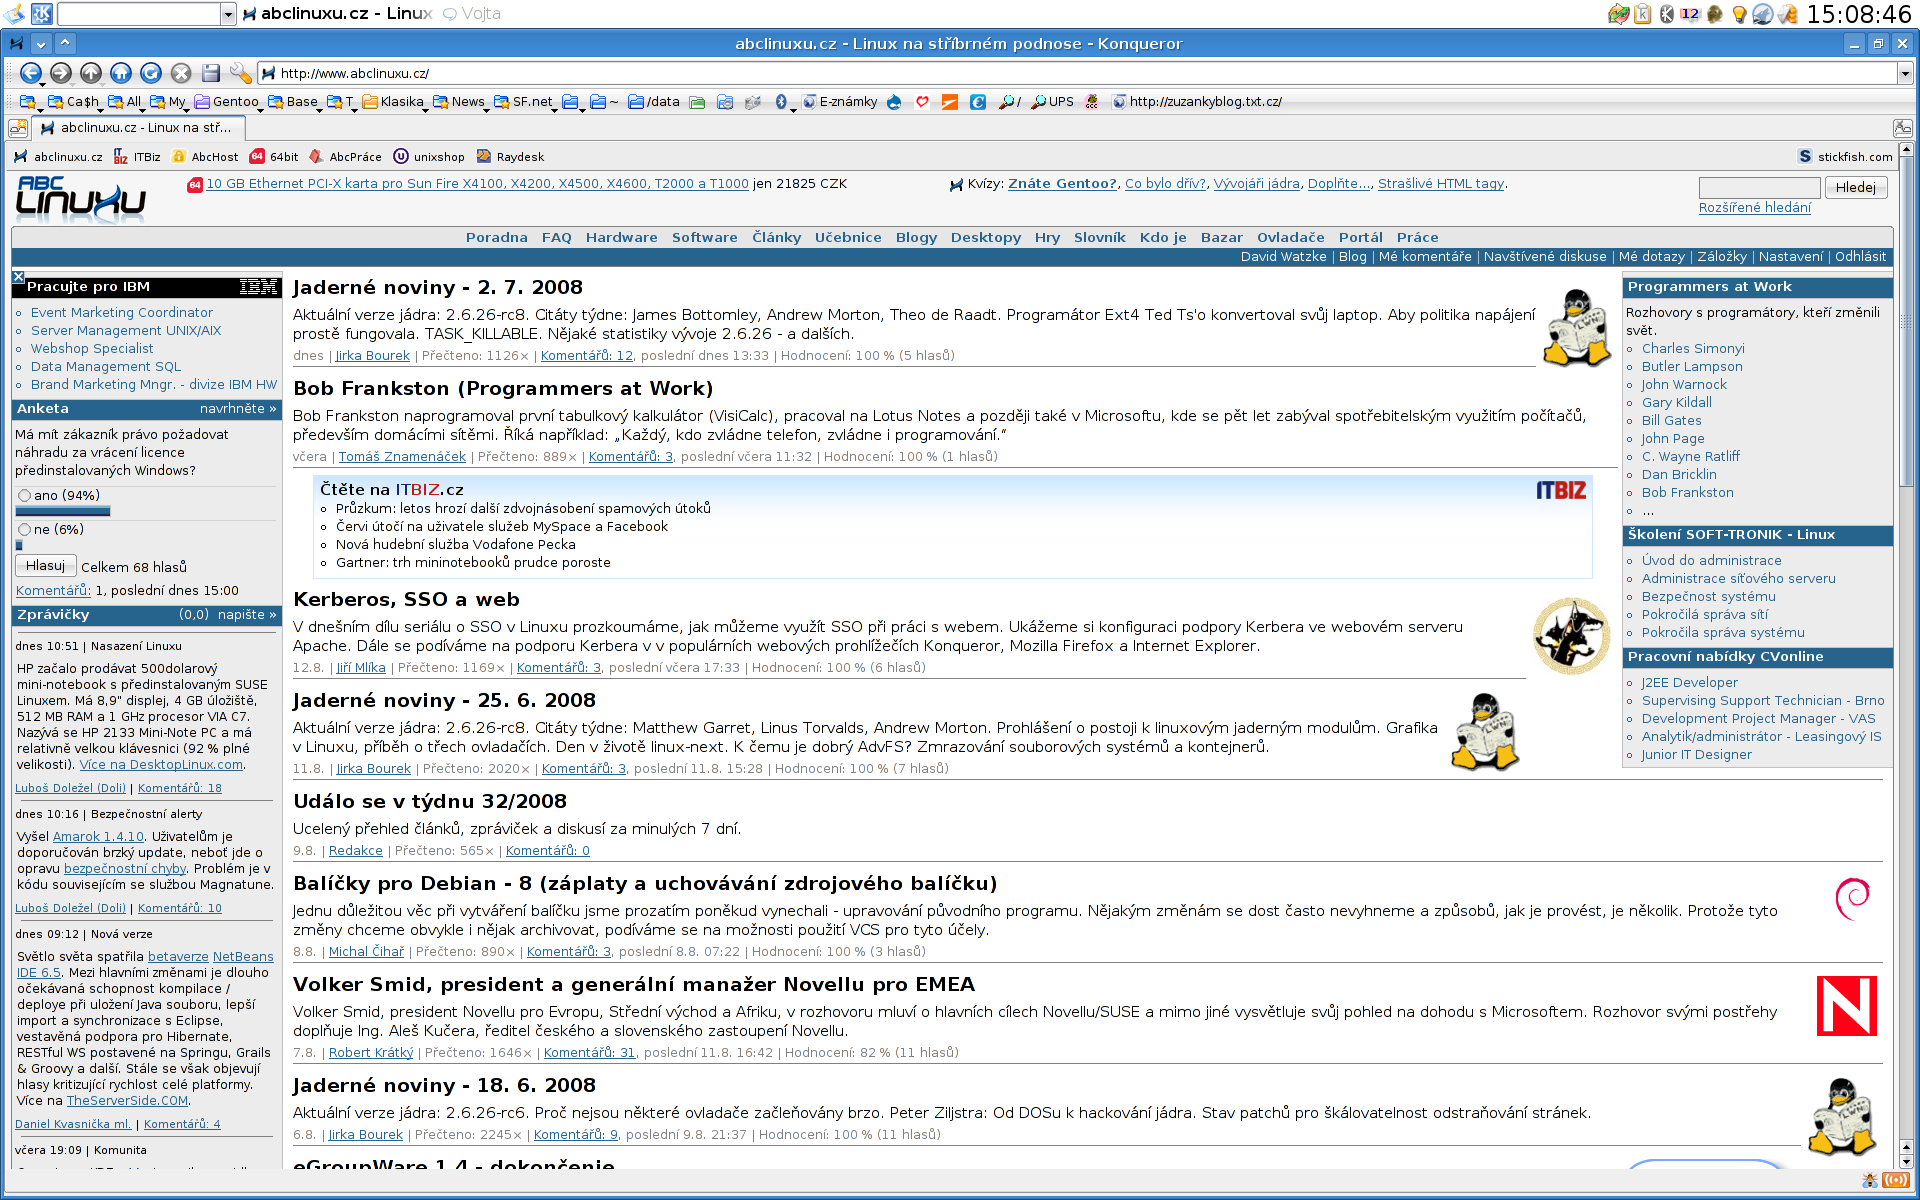Open the UPS search bookmark
Screen dimensions: 1920x1200
(1052, 102)
